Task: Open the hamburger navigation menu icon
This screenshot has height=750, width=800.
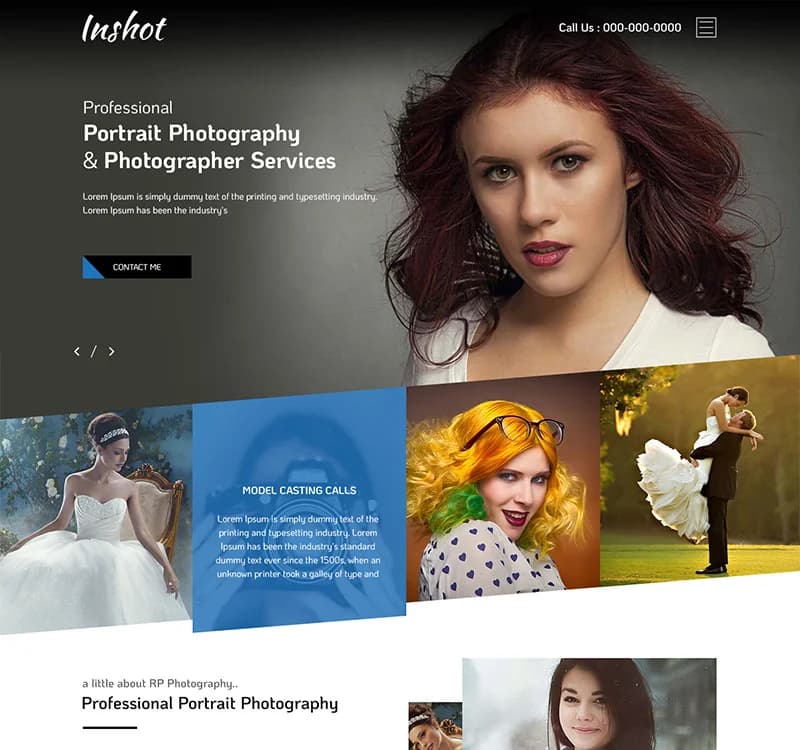Action: [707, 27]
